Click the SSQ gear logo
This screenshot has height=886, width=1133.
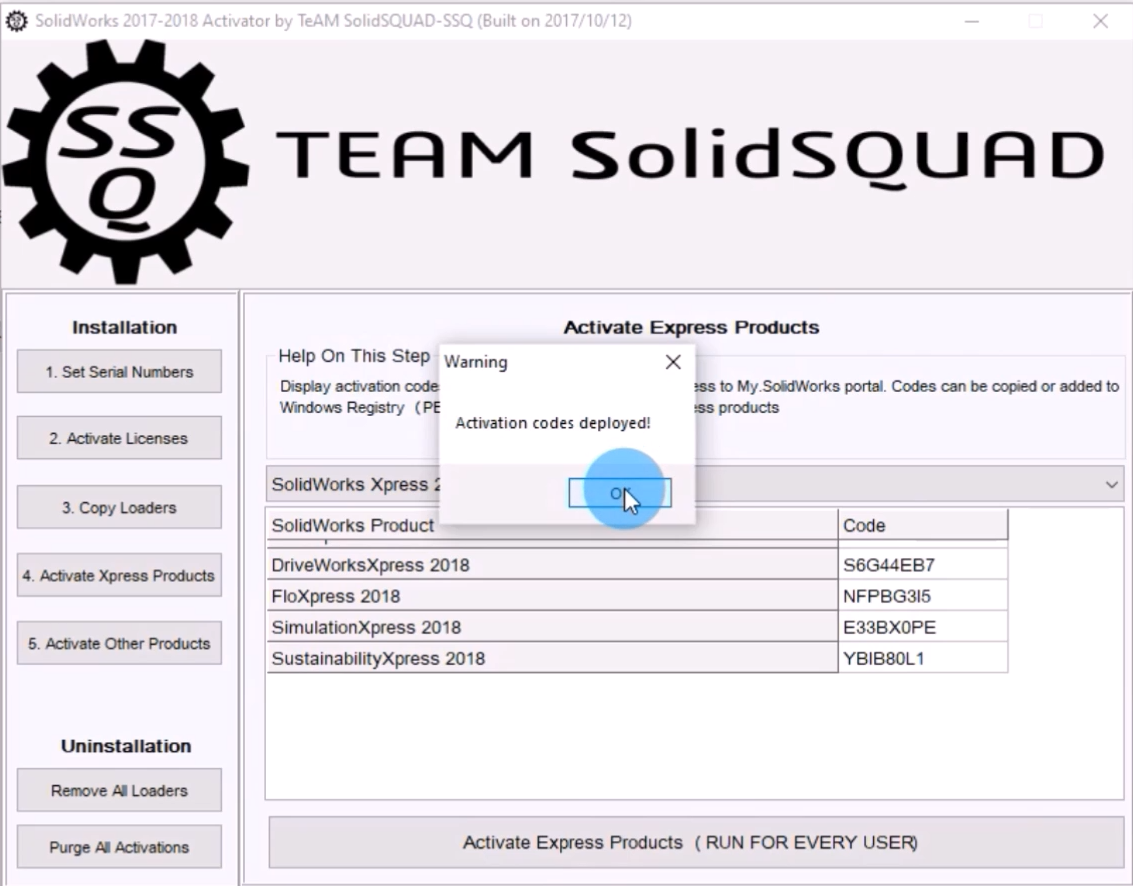[x=121, y=162]
